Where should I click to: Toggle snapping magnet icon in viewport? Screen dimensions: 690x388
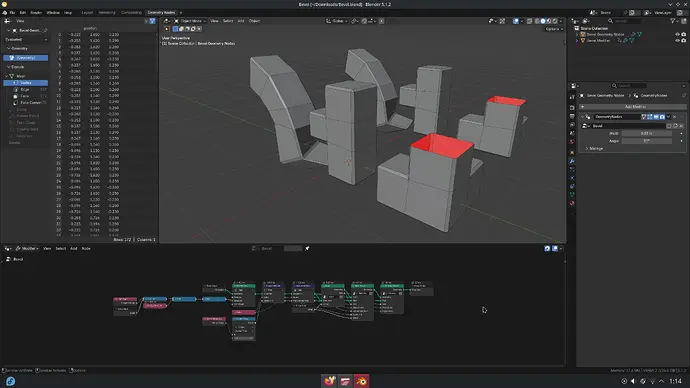(364, 21)
